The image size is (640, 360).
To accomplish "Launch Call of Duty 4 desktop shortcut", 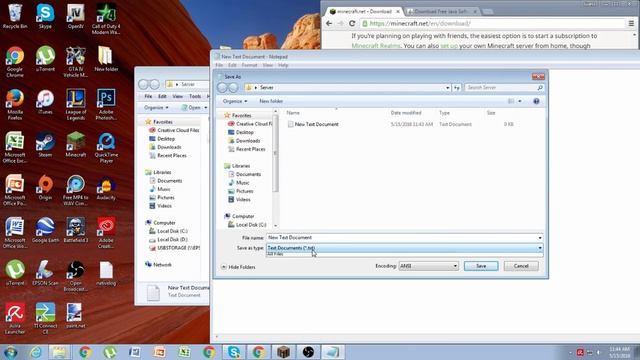I will (x=106, y=19).
